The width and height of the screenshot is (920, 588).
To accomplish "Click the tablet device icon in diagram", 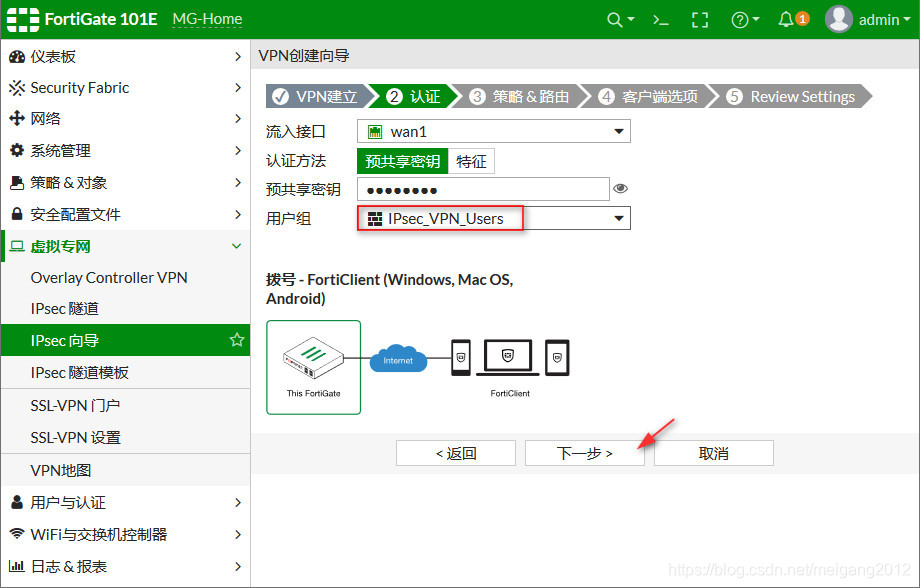I will [557, 357].
